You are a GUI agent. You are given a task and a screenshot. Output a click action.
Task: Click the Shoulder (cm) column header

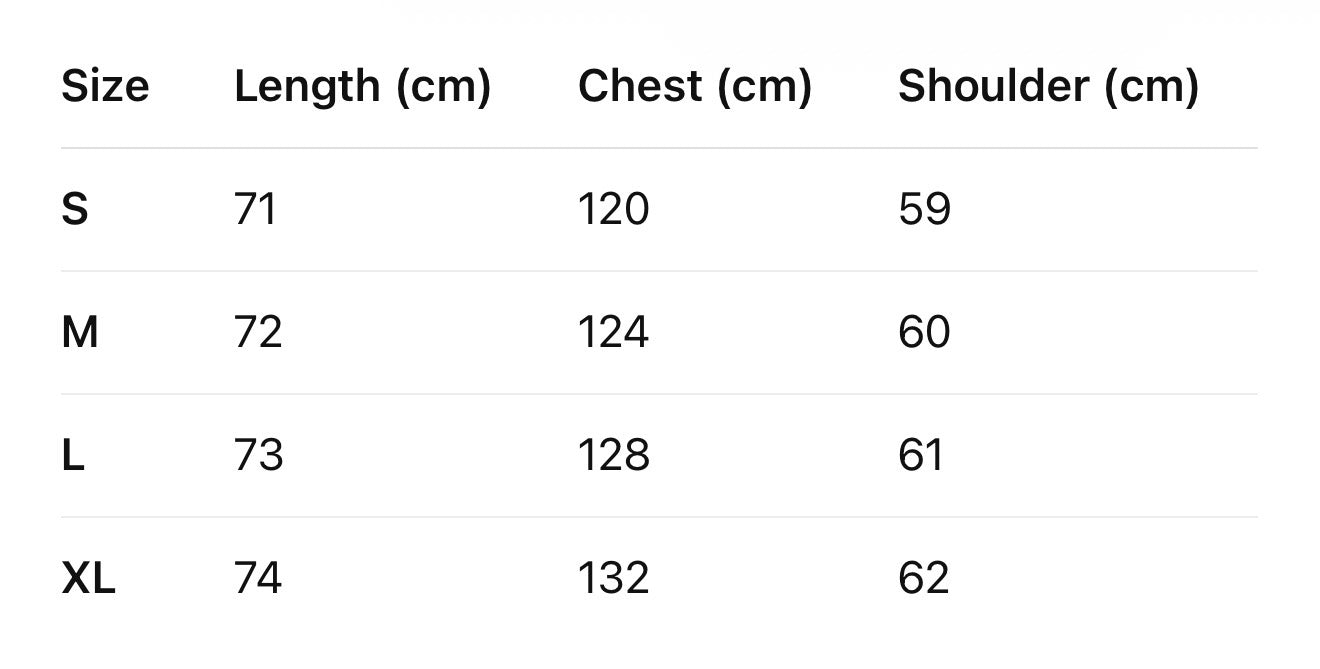(1047, 87)
